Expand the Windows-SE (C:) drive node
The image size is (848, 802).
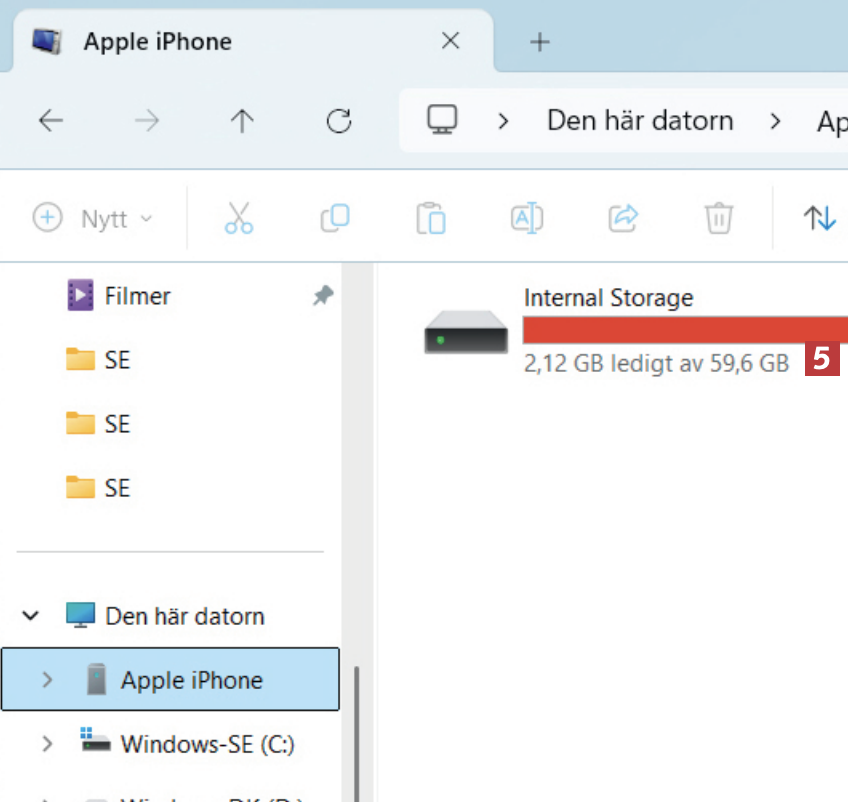(x=46, y=744)
